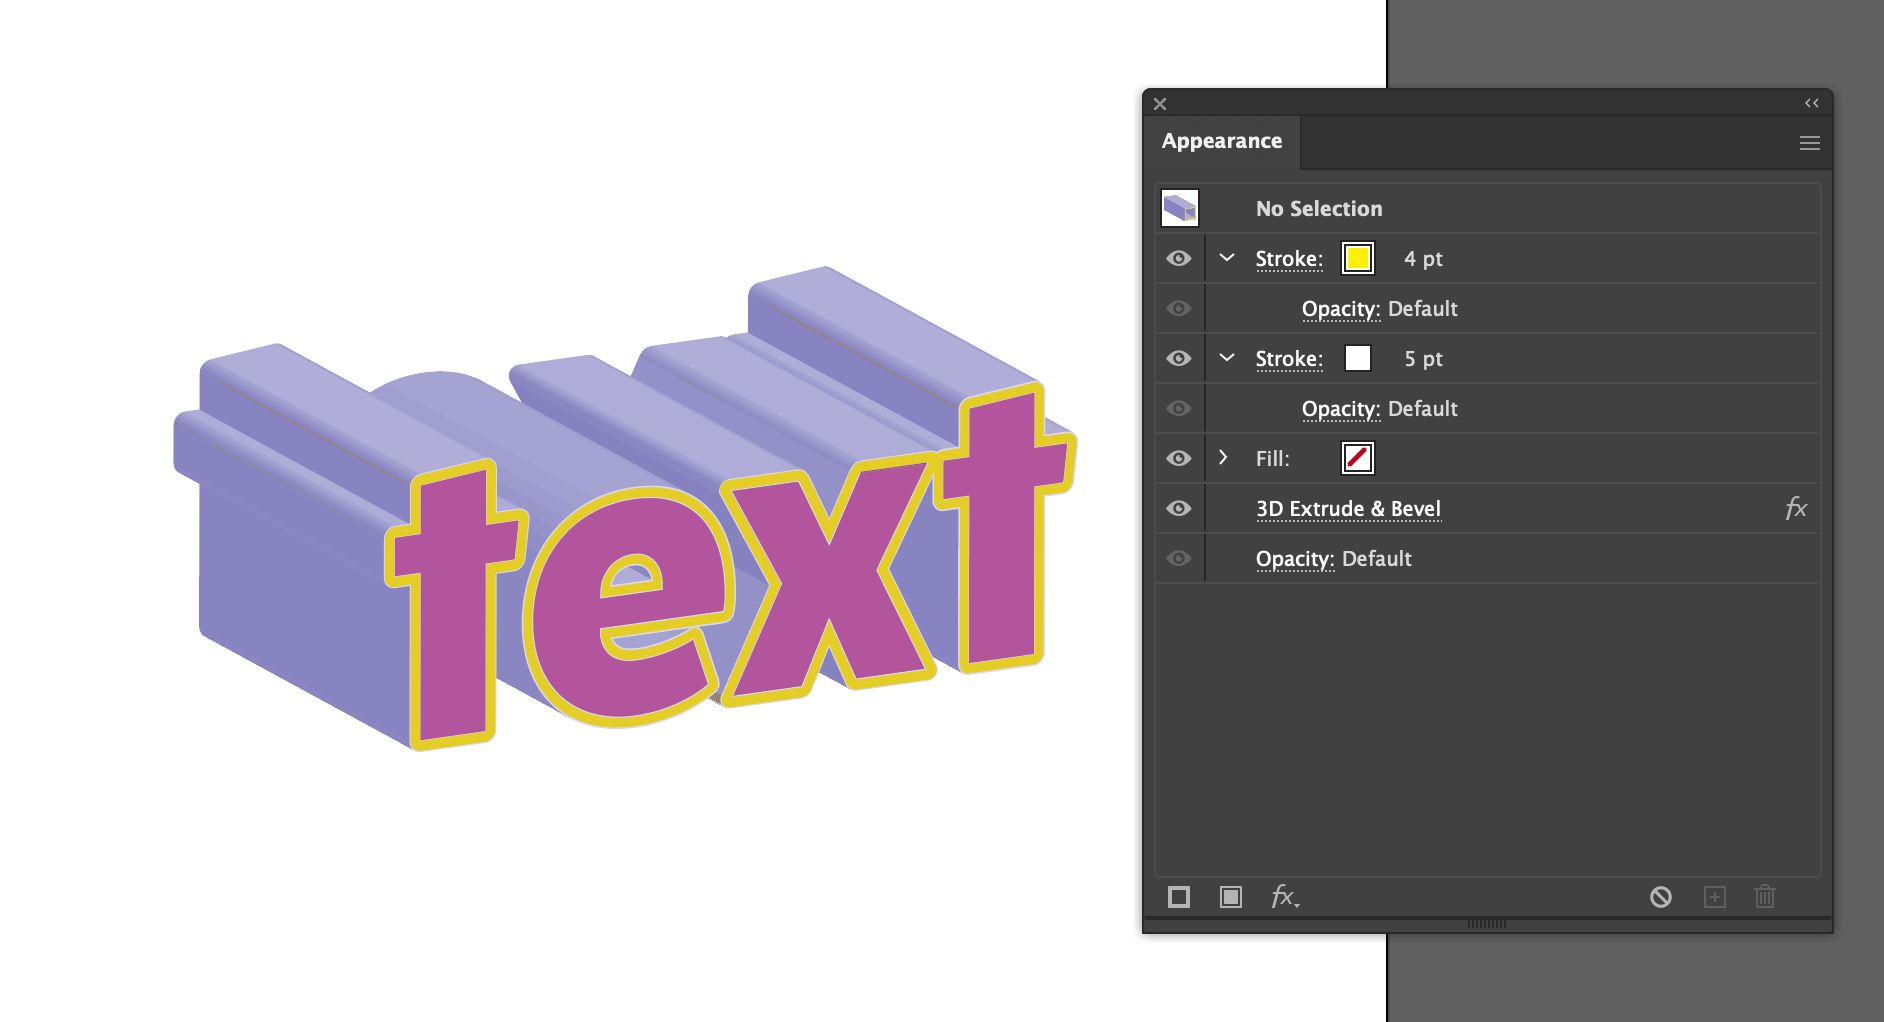Viewport: 1884px width, 1022px height.
Task: Hide the Fill attribute row
Action: coord(1179,458)
